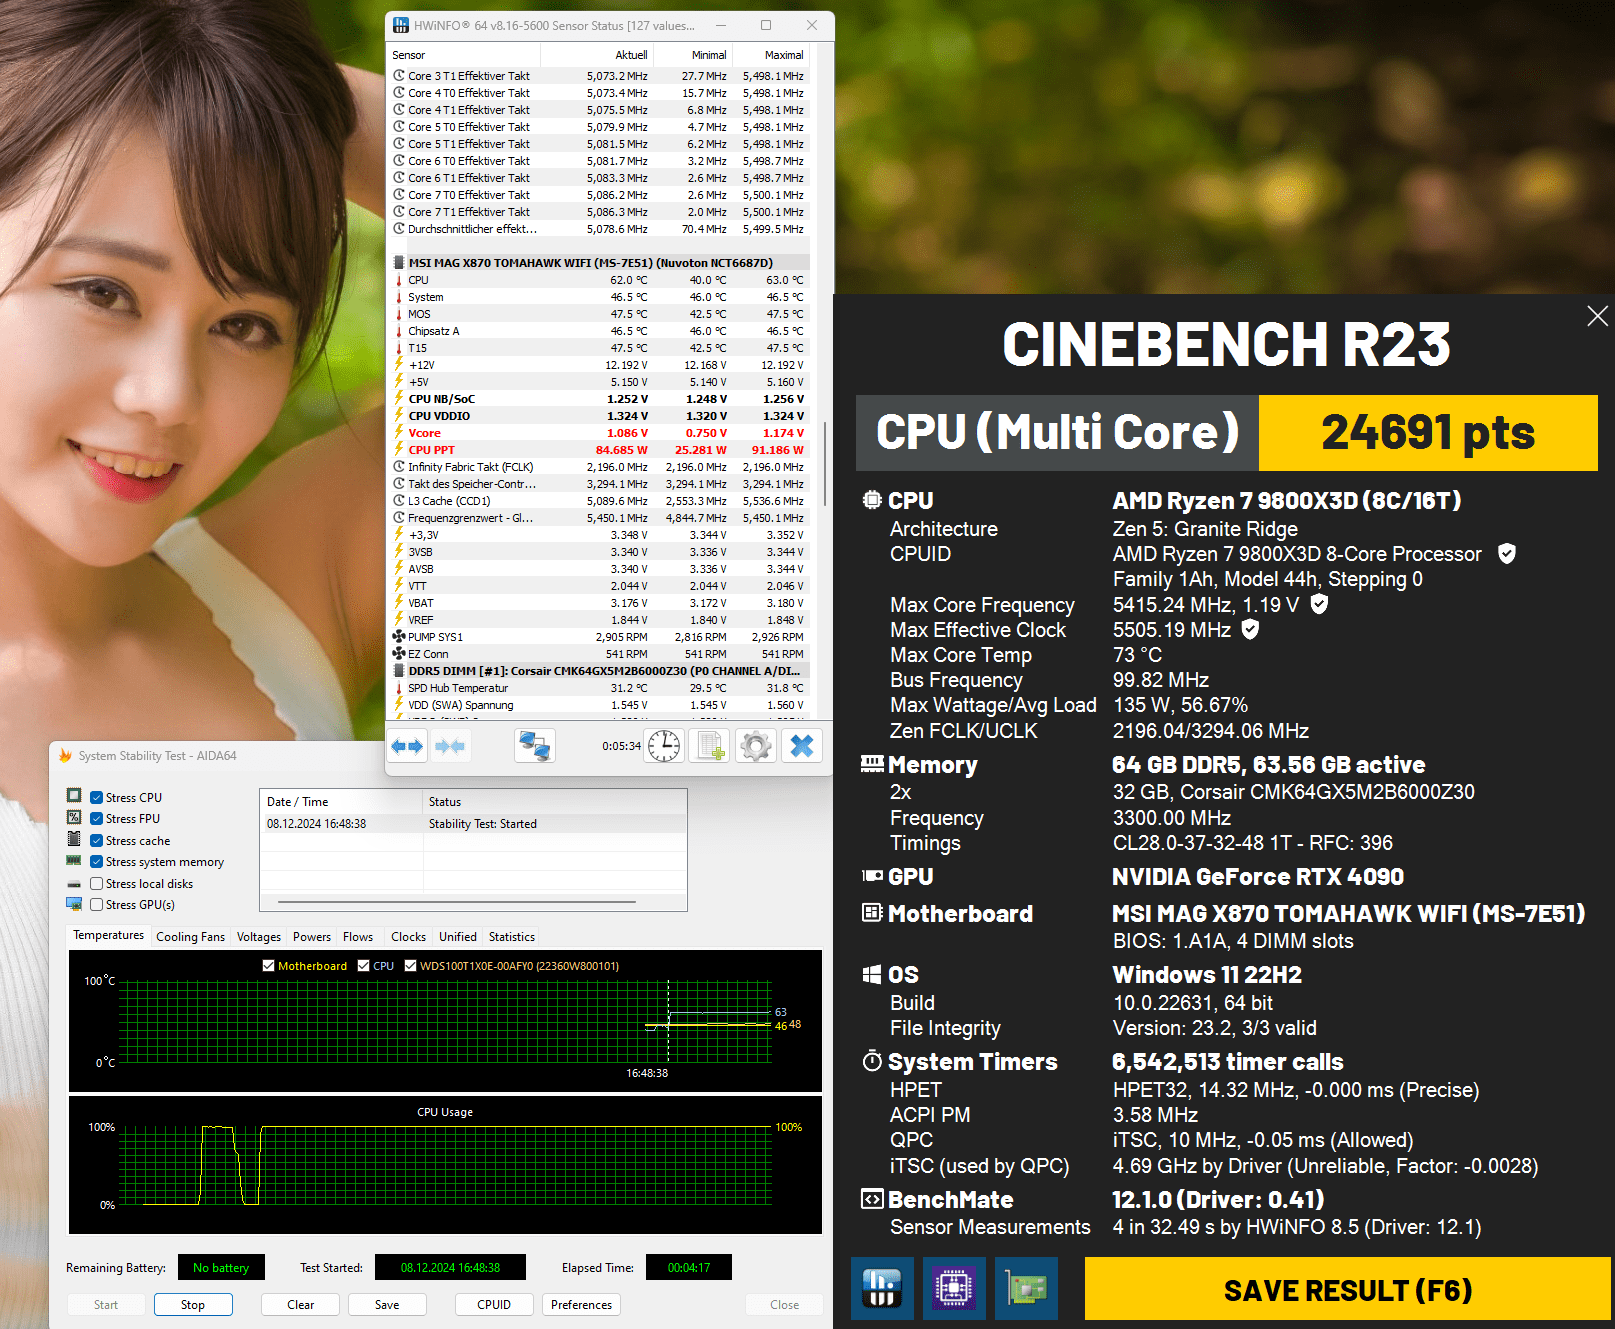
Task: Select the PUMP SYS1 fan row
Action: [598, 637]
